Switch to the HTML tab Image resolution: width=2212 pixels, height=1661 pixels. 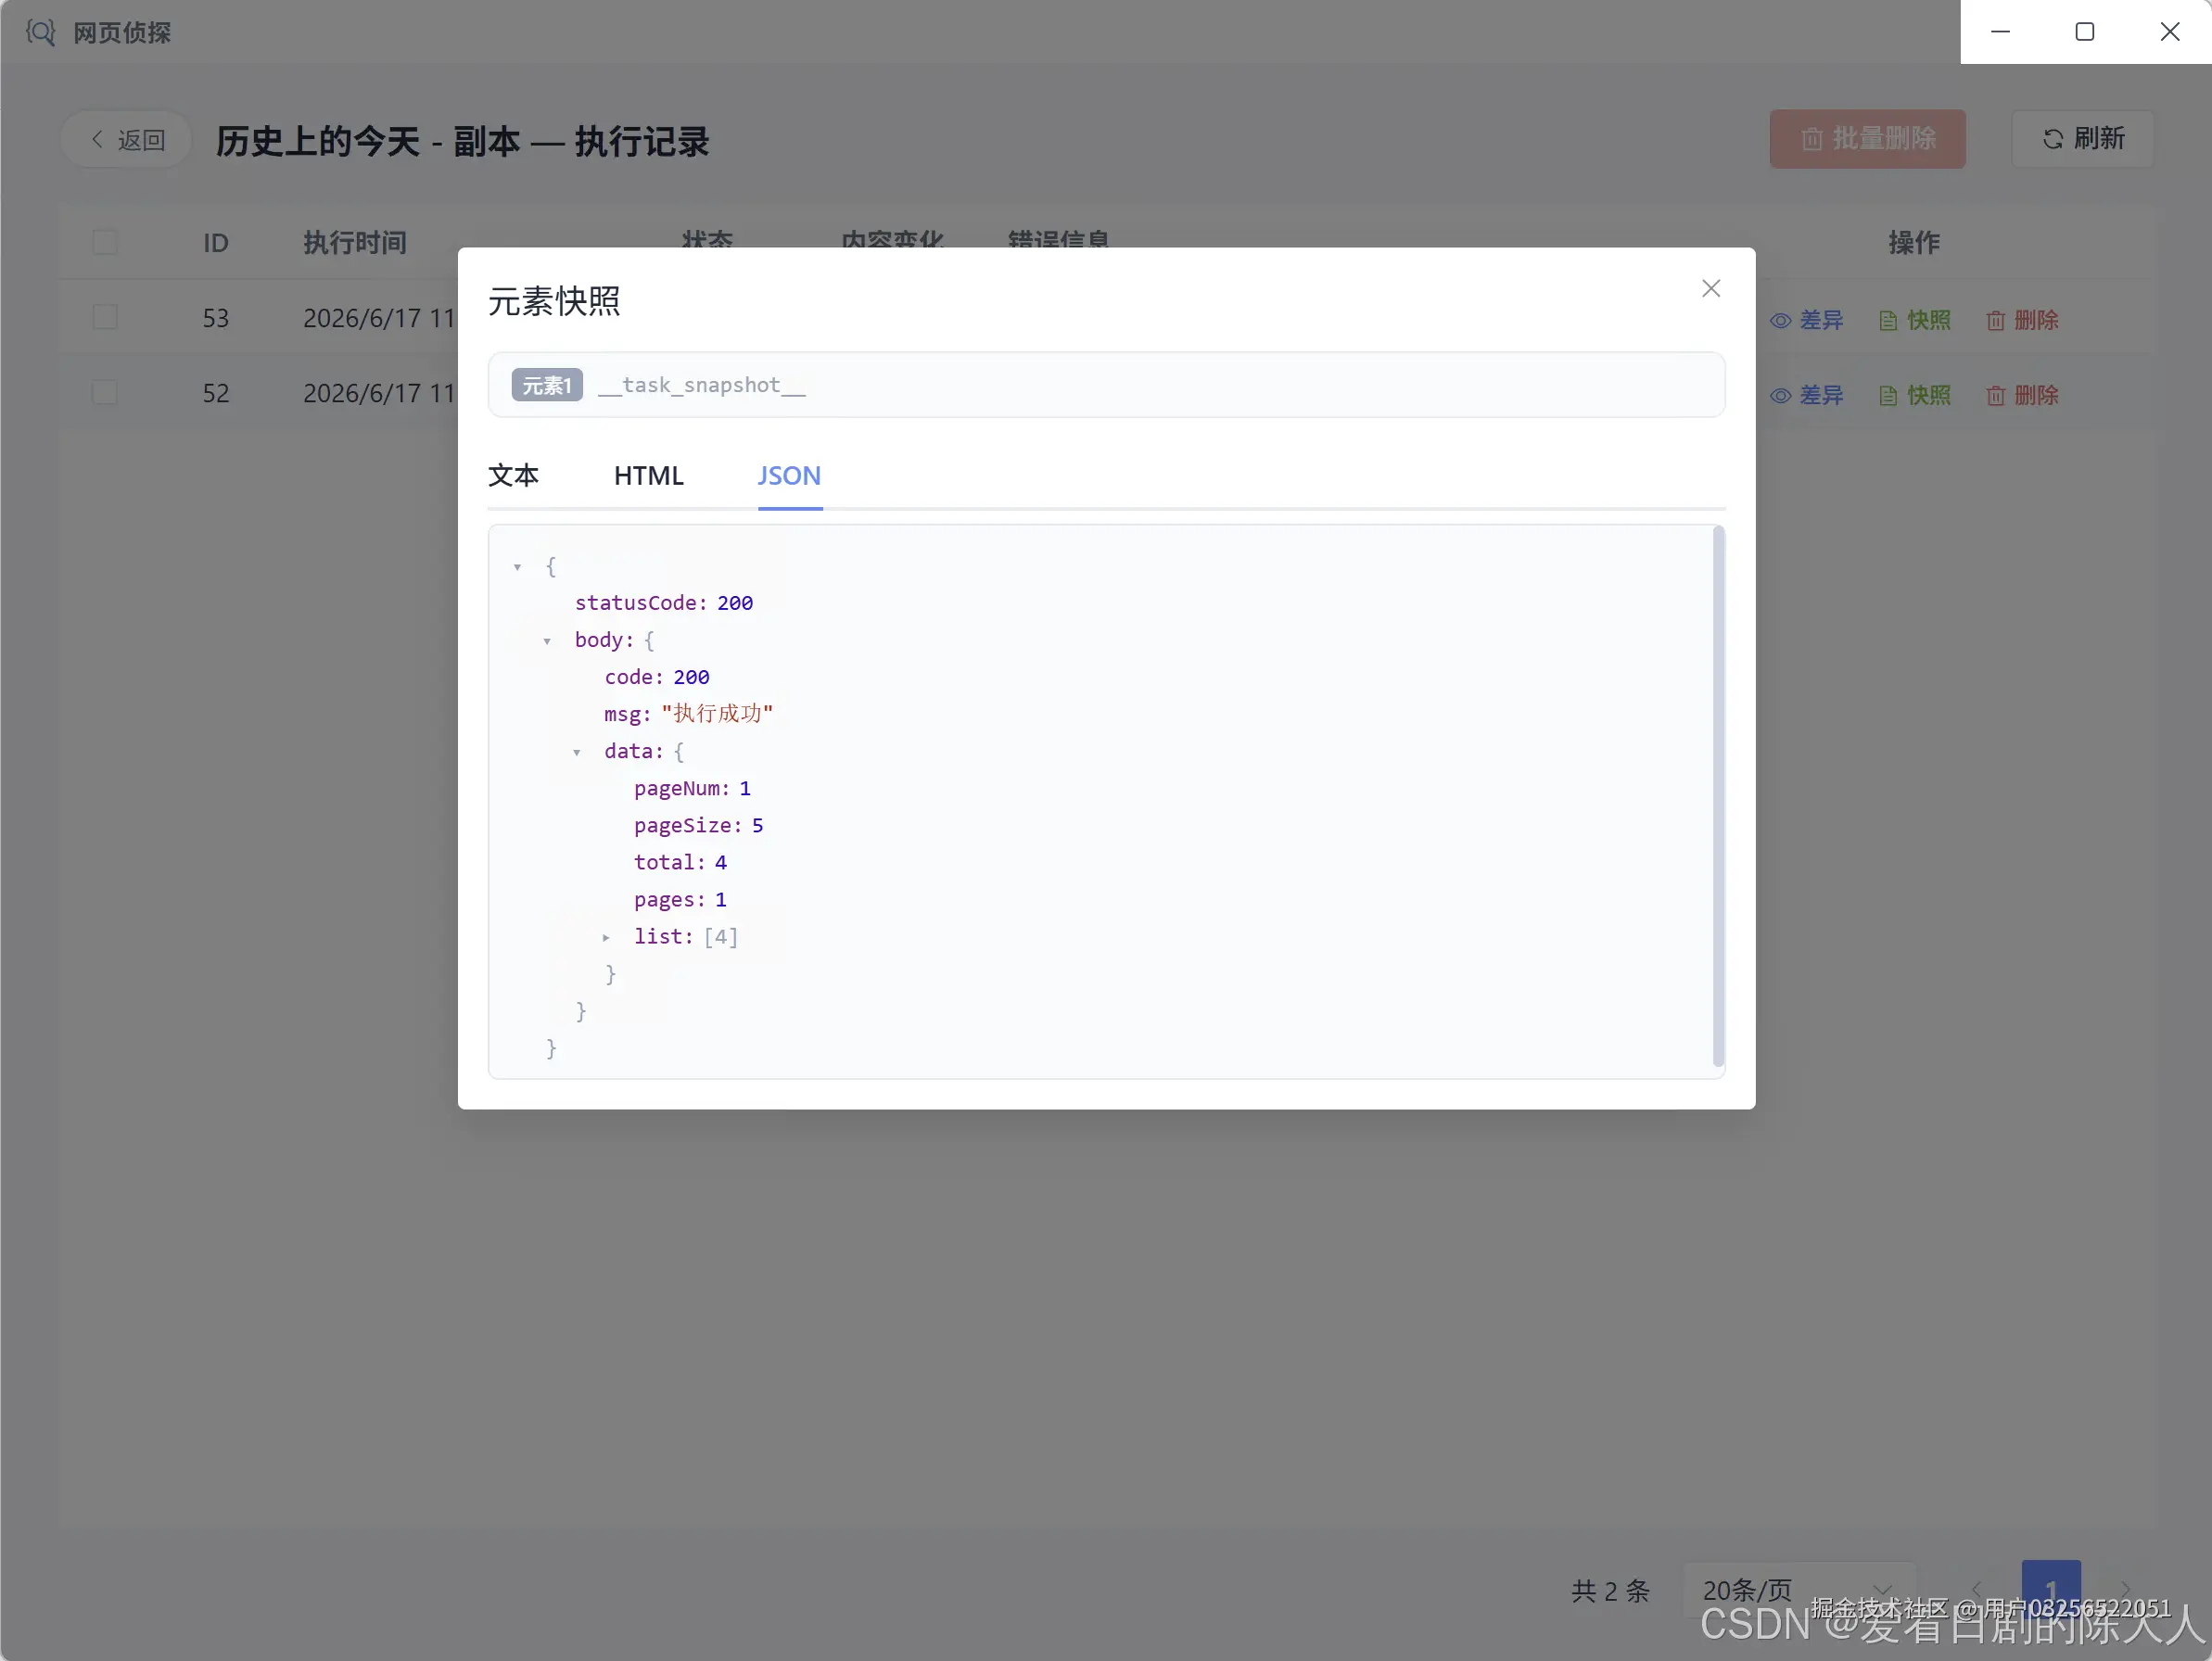click(648, 475)
